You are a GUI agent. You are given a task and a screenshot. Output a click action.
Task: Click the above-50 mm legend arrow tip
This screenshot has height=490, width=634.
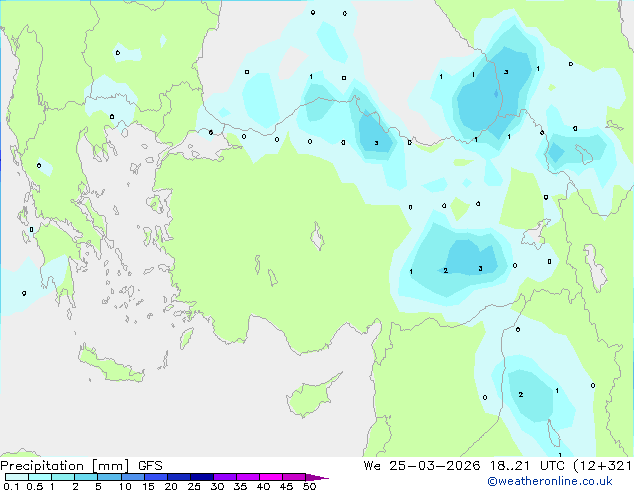tap(317, 477)
